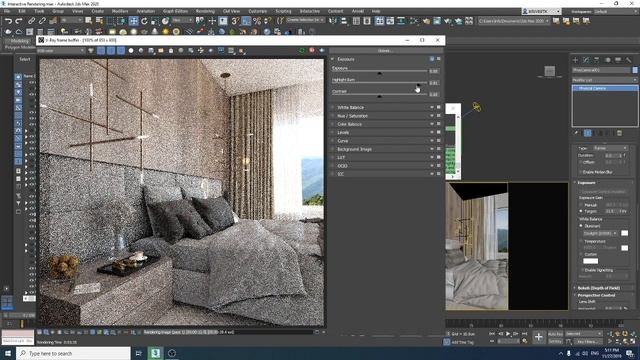Open the Utilities hammer icon in command panel

click(x=629, y=60)
